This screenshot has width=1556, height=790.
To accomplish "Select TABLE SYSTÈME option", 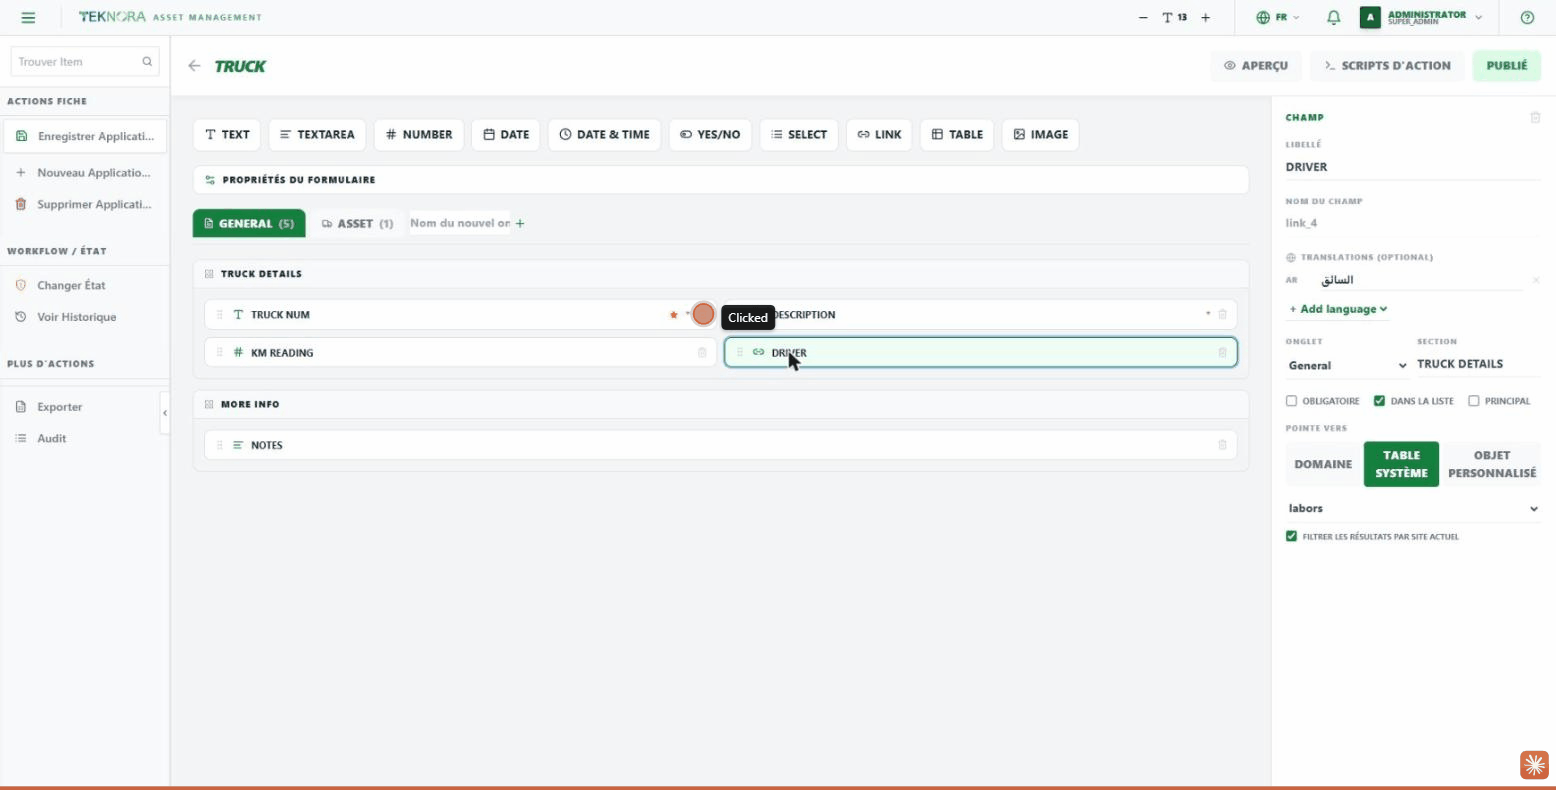I will tap(1401, 464).
